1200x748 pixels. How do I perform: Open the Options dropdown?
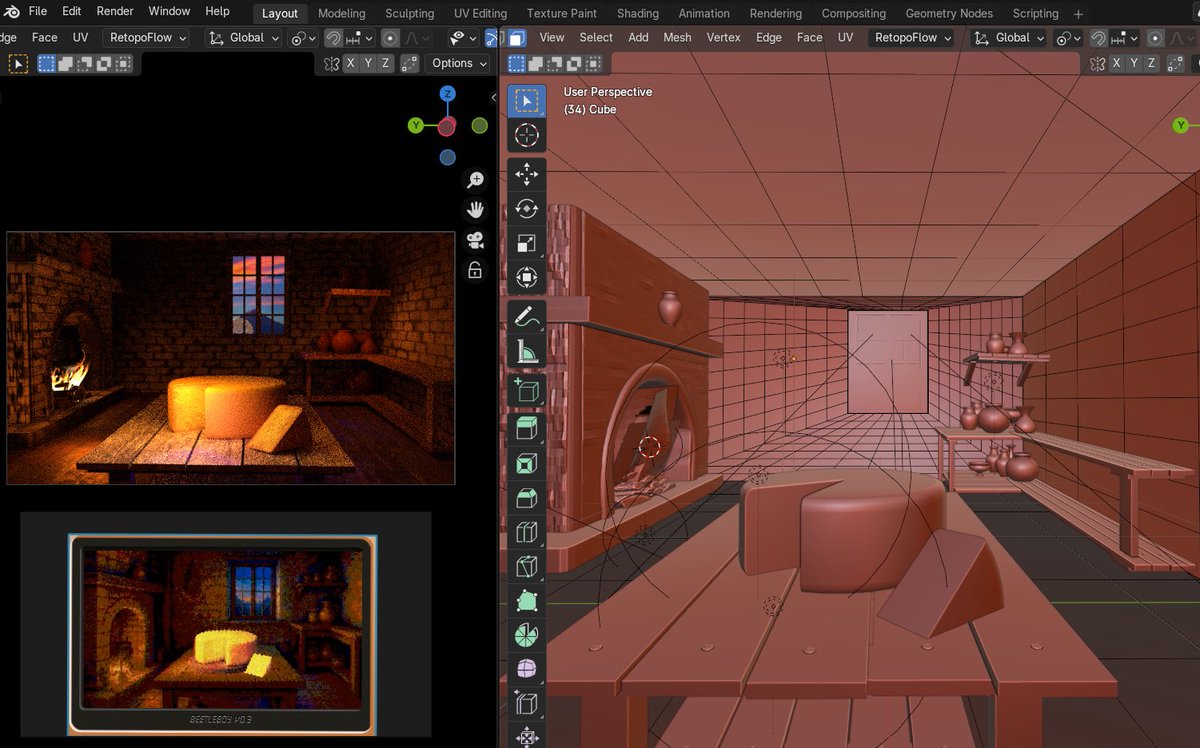pyautogui.click(x=458, y=63)
